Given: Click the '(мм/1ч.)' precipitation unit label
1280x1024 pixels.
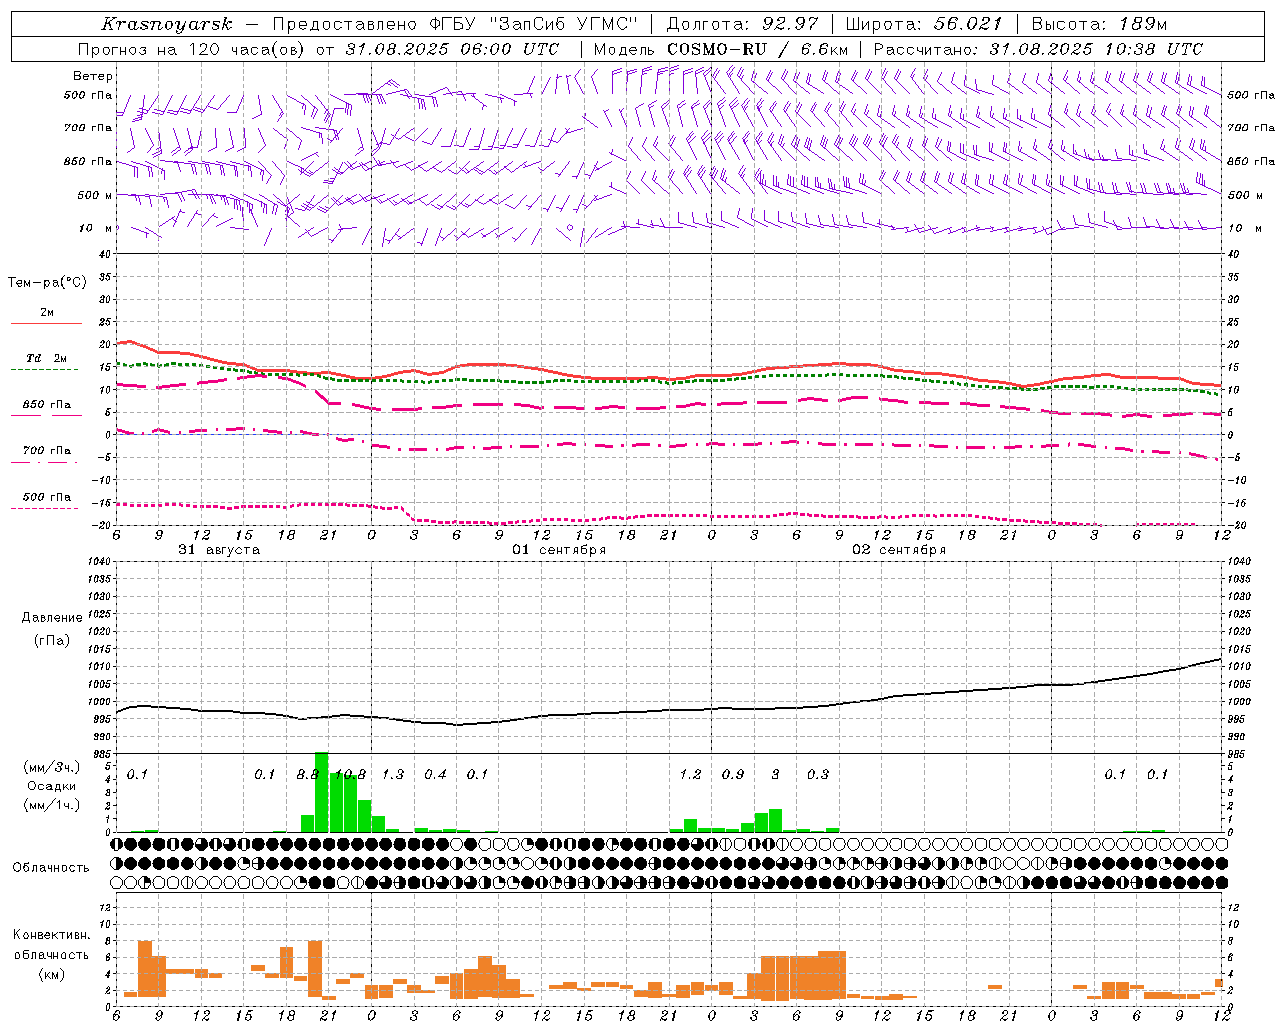Looking at the screenshot, I should (x=52, y=805).
